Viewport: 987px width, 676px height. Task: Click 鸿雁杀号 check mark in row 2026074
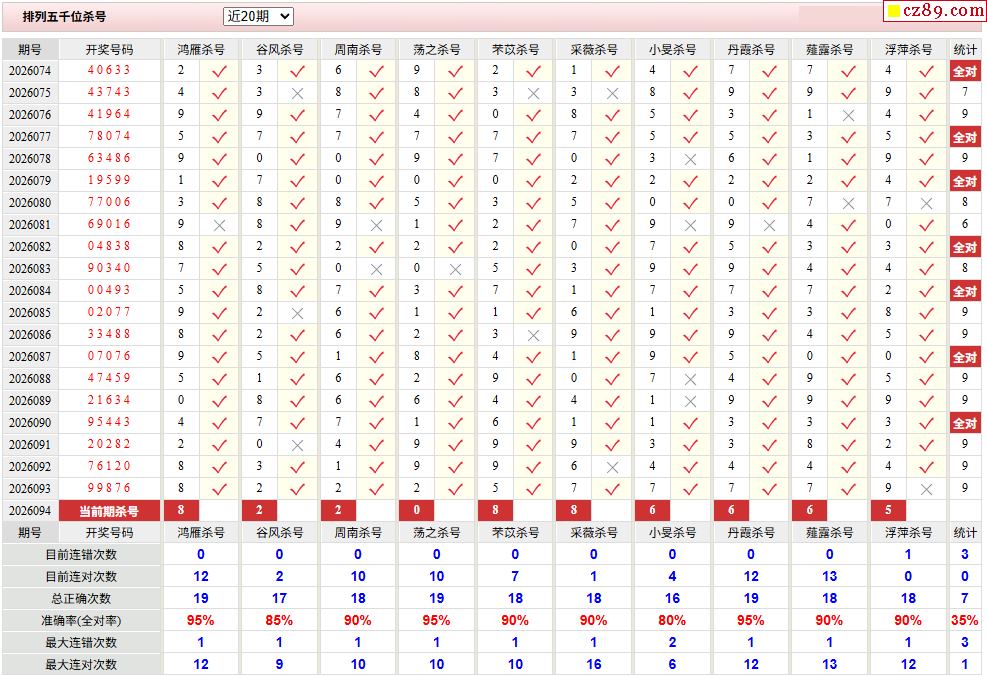(x=220, y=71)
